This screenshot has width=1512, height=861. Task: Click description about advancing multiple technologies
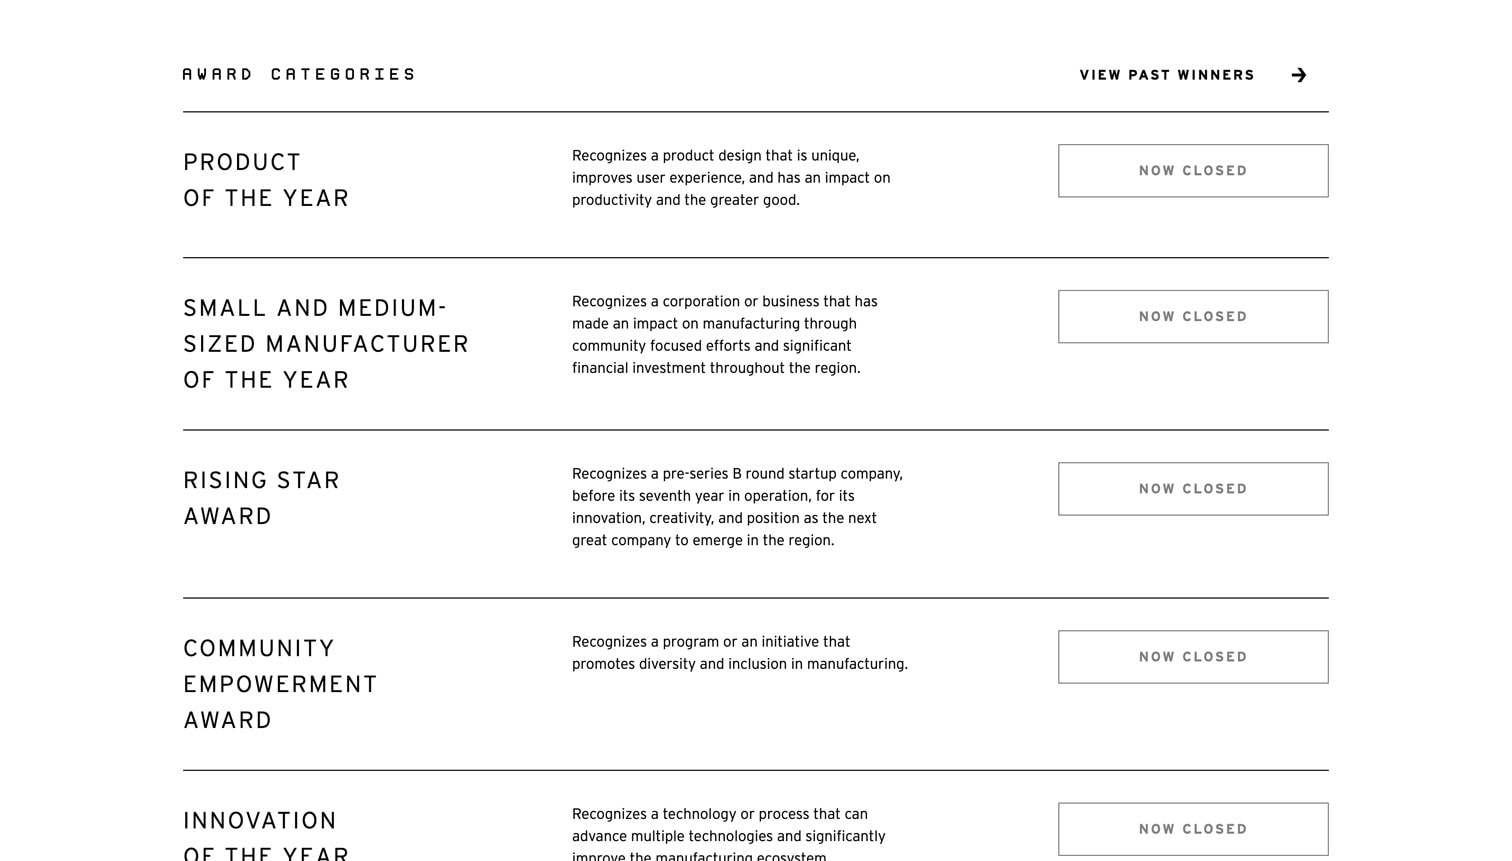728,835
